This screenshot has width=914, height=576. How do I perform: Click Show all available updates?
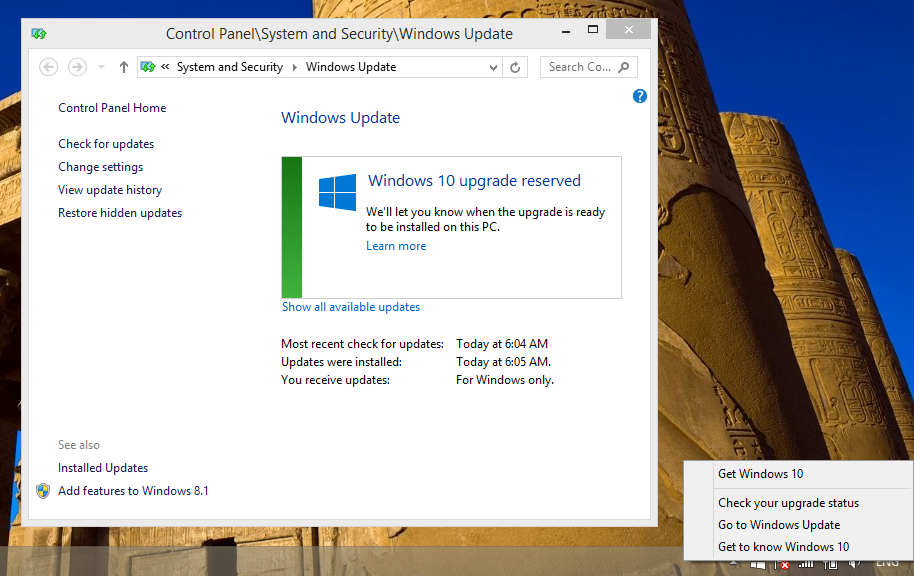tap(351, 307)
